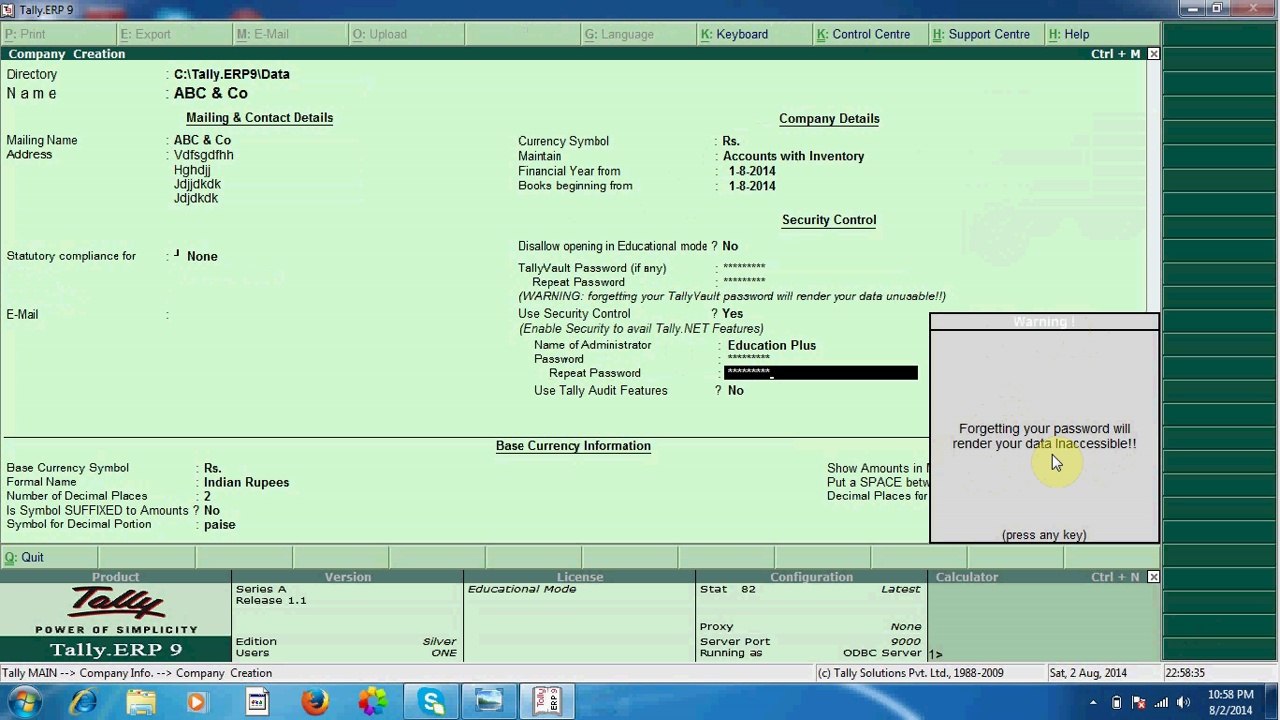
Task: Click Number of Decimal Places value 2
Action: click(x=207, y=496)
